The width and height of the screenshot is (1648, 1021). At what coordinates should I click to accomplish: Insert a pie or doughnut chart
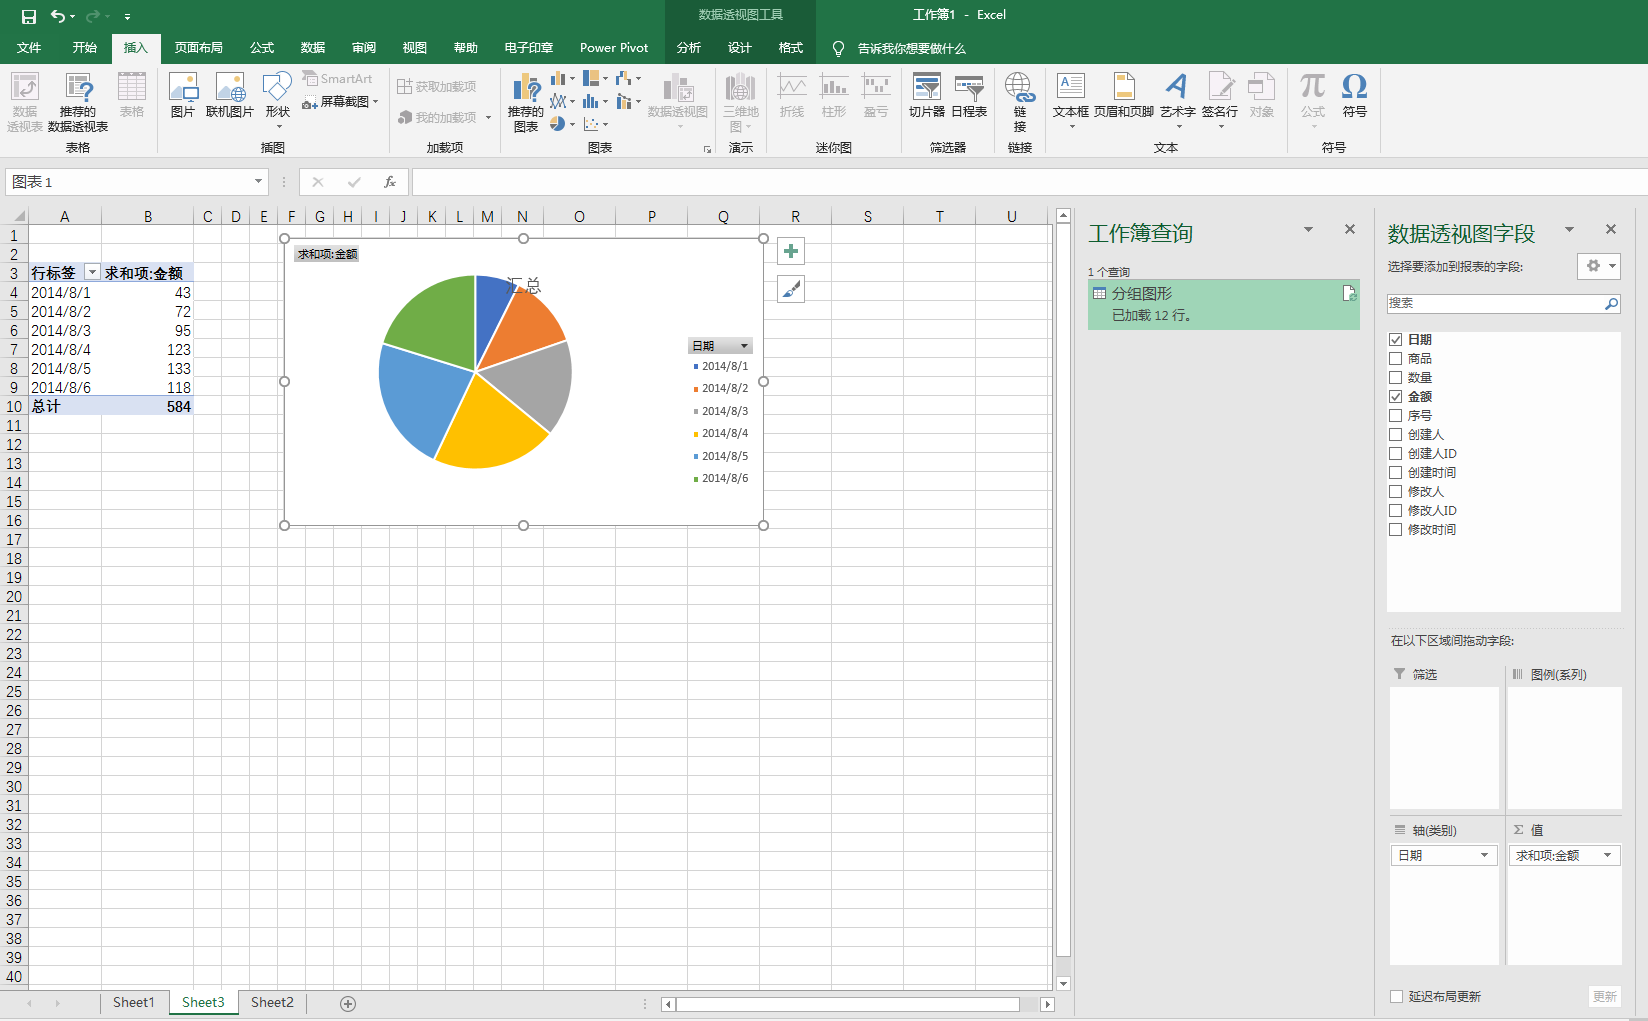(x=561, y=124)
